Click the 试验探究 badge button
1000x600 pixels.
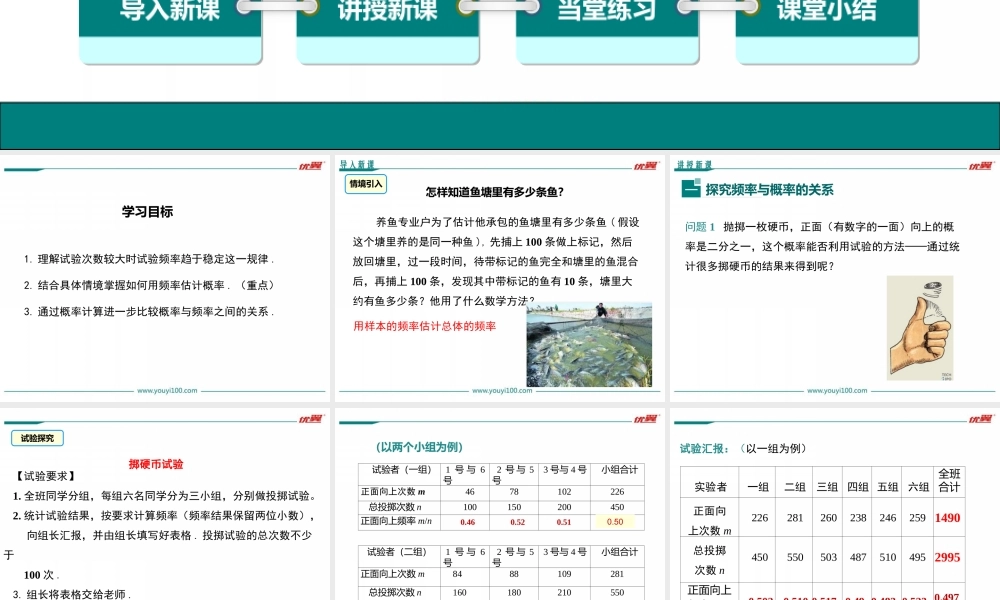click(x=37, y=437)
